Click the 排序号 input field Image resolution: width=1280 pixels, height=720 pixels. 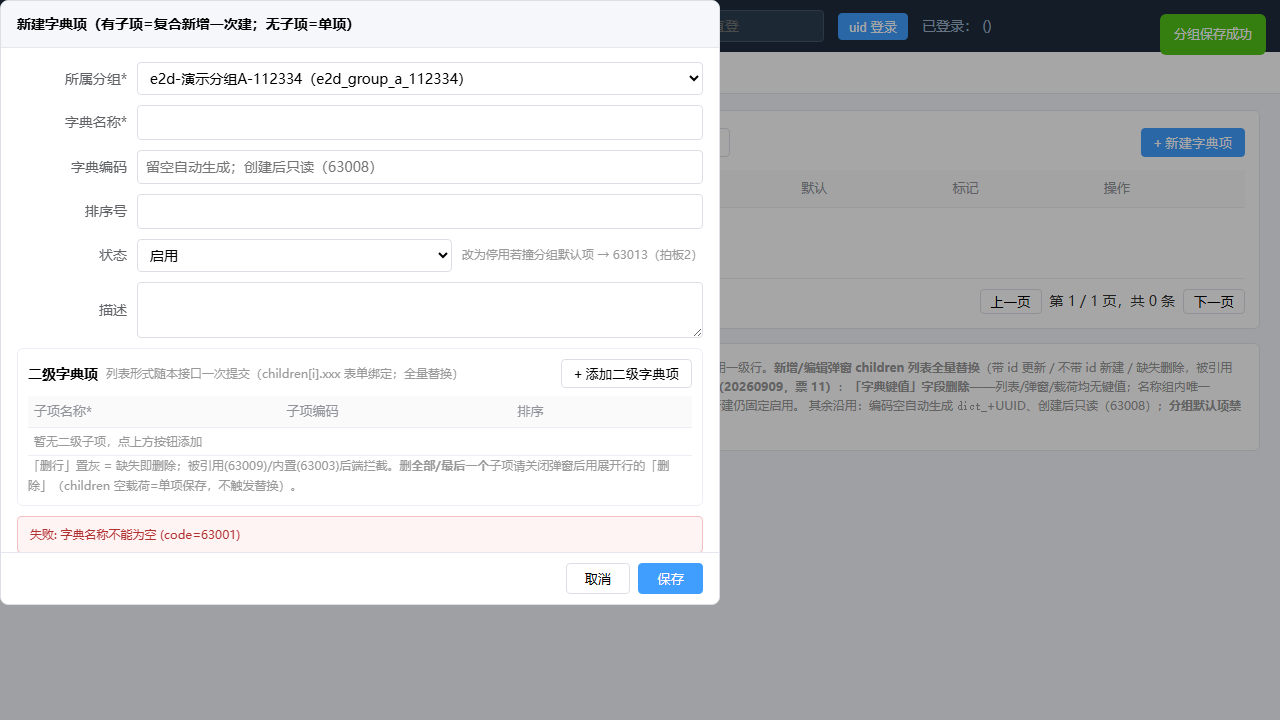click(420, 211)
